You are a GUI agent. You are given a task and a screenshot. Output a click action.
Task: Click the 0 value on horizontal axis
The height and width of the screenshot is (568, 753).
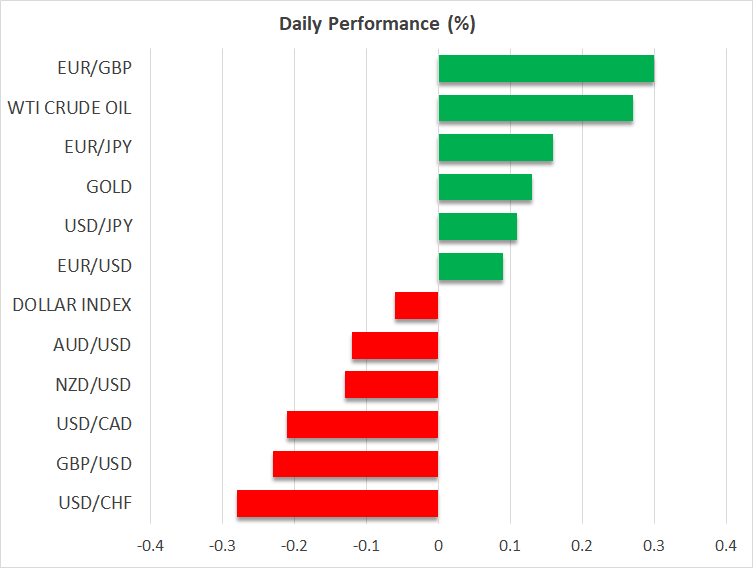point(438,546)
